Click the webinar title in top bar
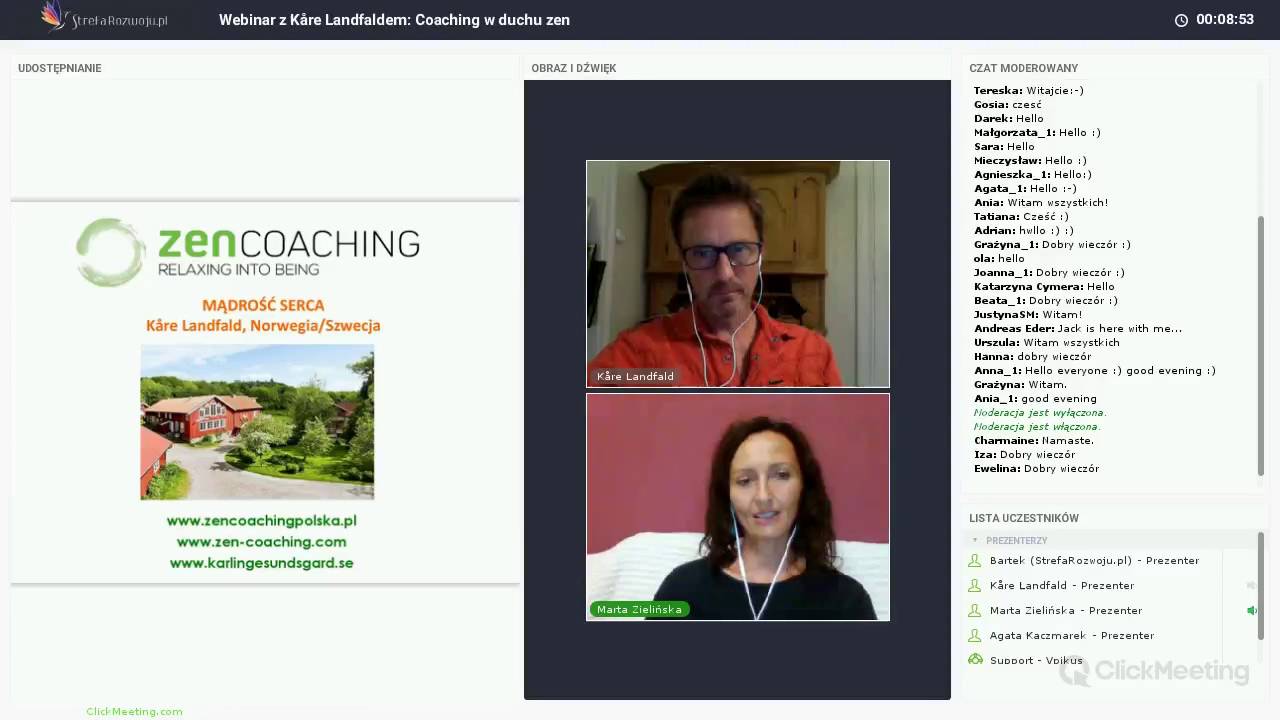This screenshot has width=1280, height=720. 394,20
